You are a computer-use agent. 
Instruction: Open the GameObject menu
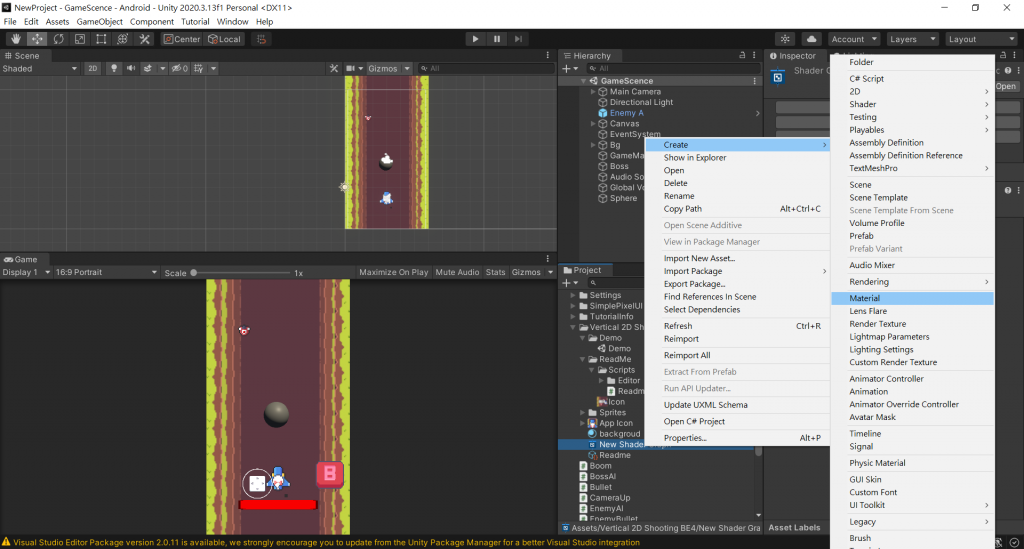(100, 21)
